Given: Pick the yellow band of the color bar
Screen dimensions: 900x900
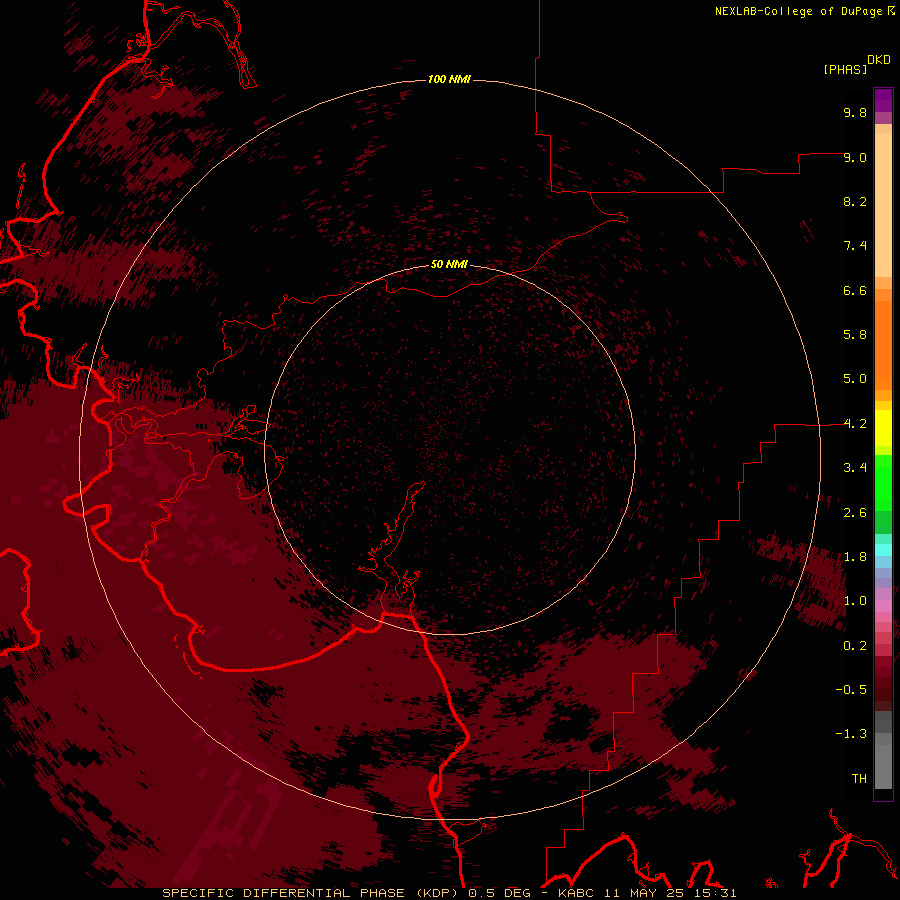Looking at the screenshot, I should pos(883,428).
